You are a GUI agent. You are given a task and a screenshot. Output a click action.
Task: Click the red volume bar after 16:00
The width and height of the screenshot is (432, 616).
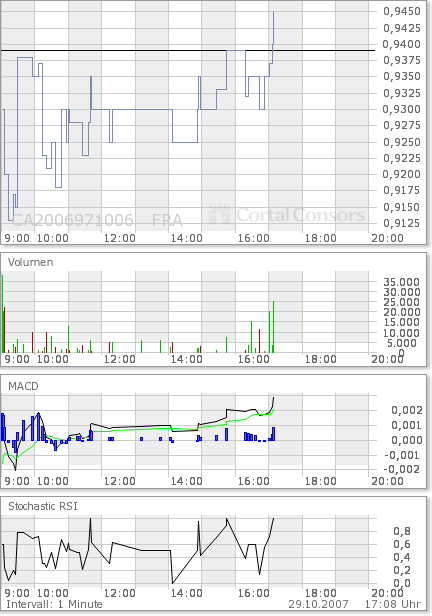[260, 341]
